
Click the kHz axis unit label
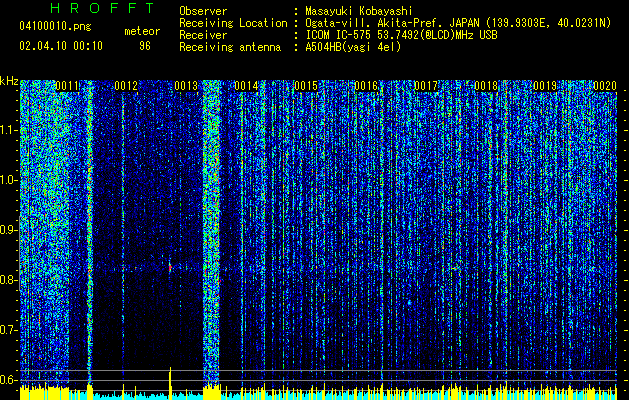pyautogui.click(x=9, y=81)
